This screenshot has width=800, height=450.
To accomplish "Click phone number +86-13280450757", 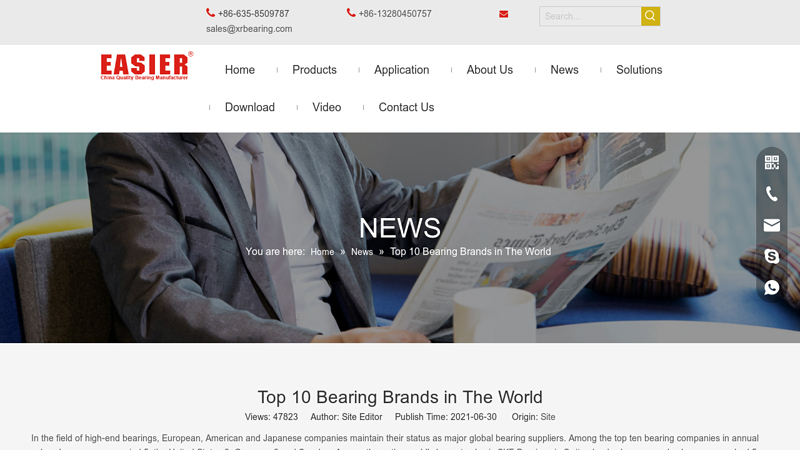I will pyautogui.click(x=395, y=14).
